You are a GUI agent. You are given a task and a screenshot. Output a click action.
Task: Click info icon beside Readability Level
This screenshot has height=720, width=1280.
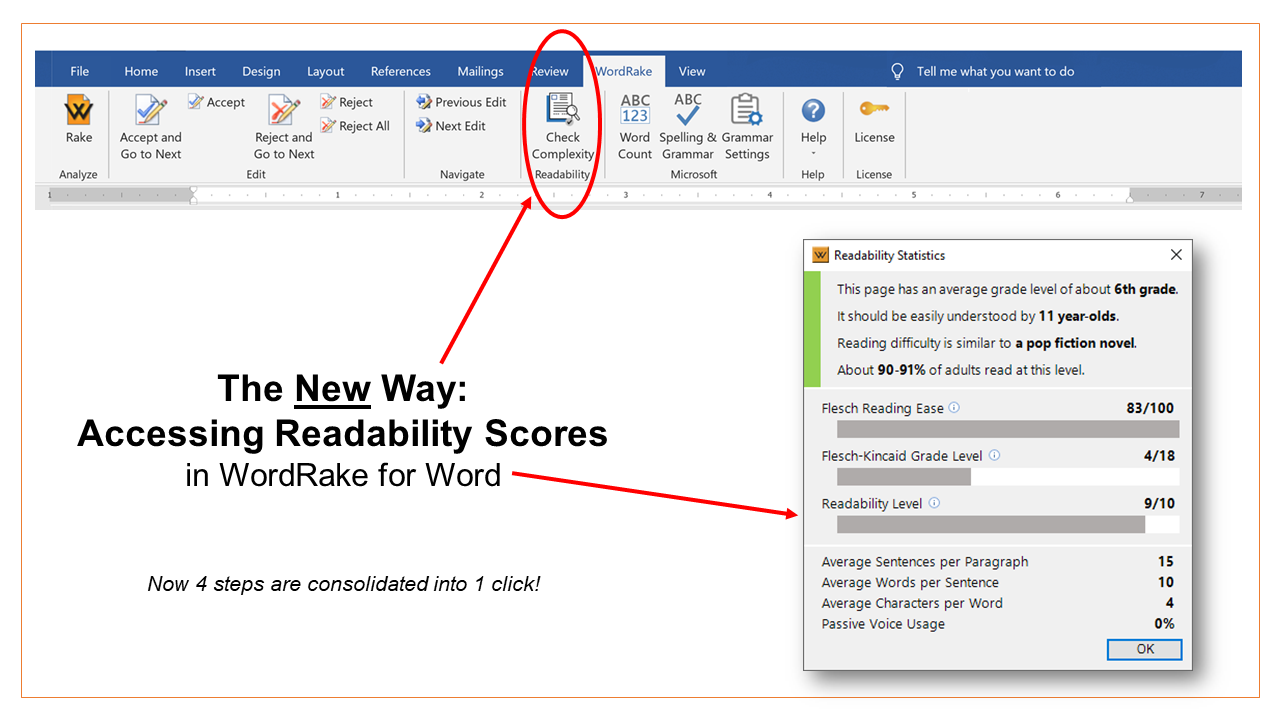click(934, 503)
